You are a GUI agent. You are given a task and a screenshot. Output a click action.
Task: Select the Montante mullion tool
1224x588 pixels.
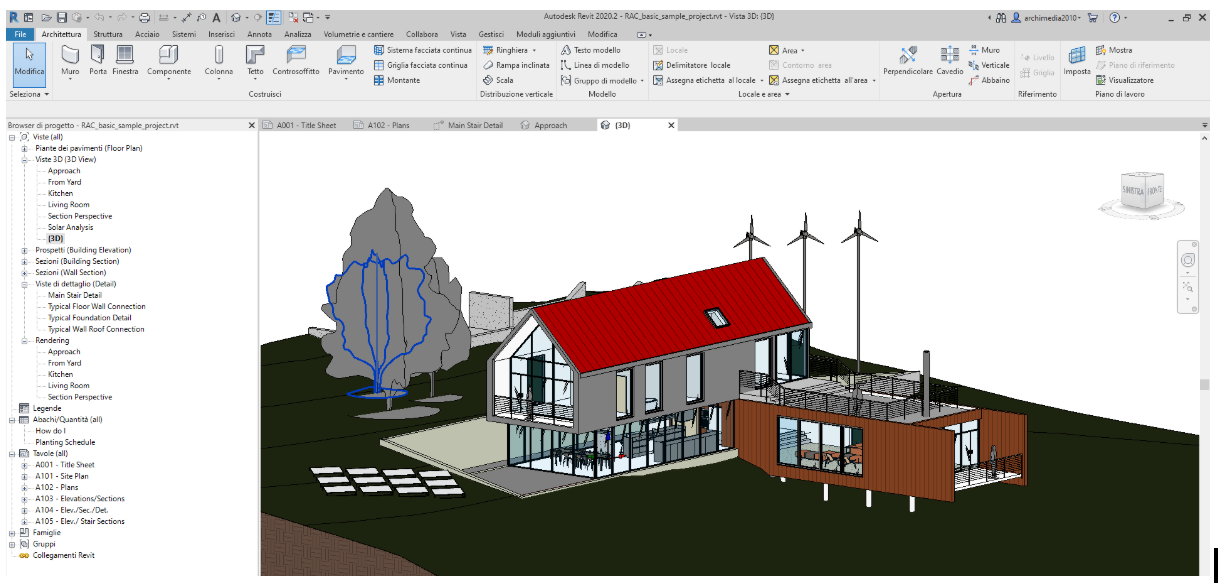pos(397,80)
